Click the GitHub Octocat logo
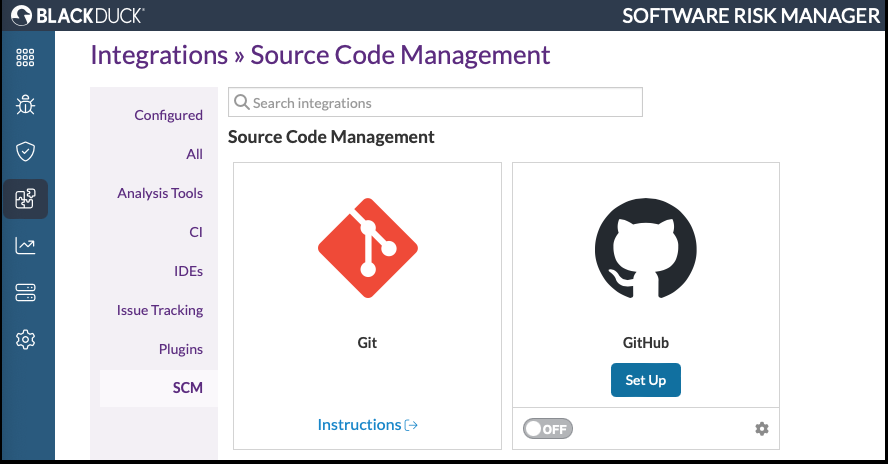 click(x=646, y=248)
